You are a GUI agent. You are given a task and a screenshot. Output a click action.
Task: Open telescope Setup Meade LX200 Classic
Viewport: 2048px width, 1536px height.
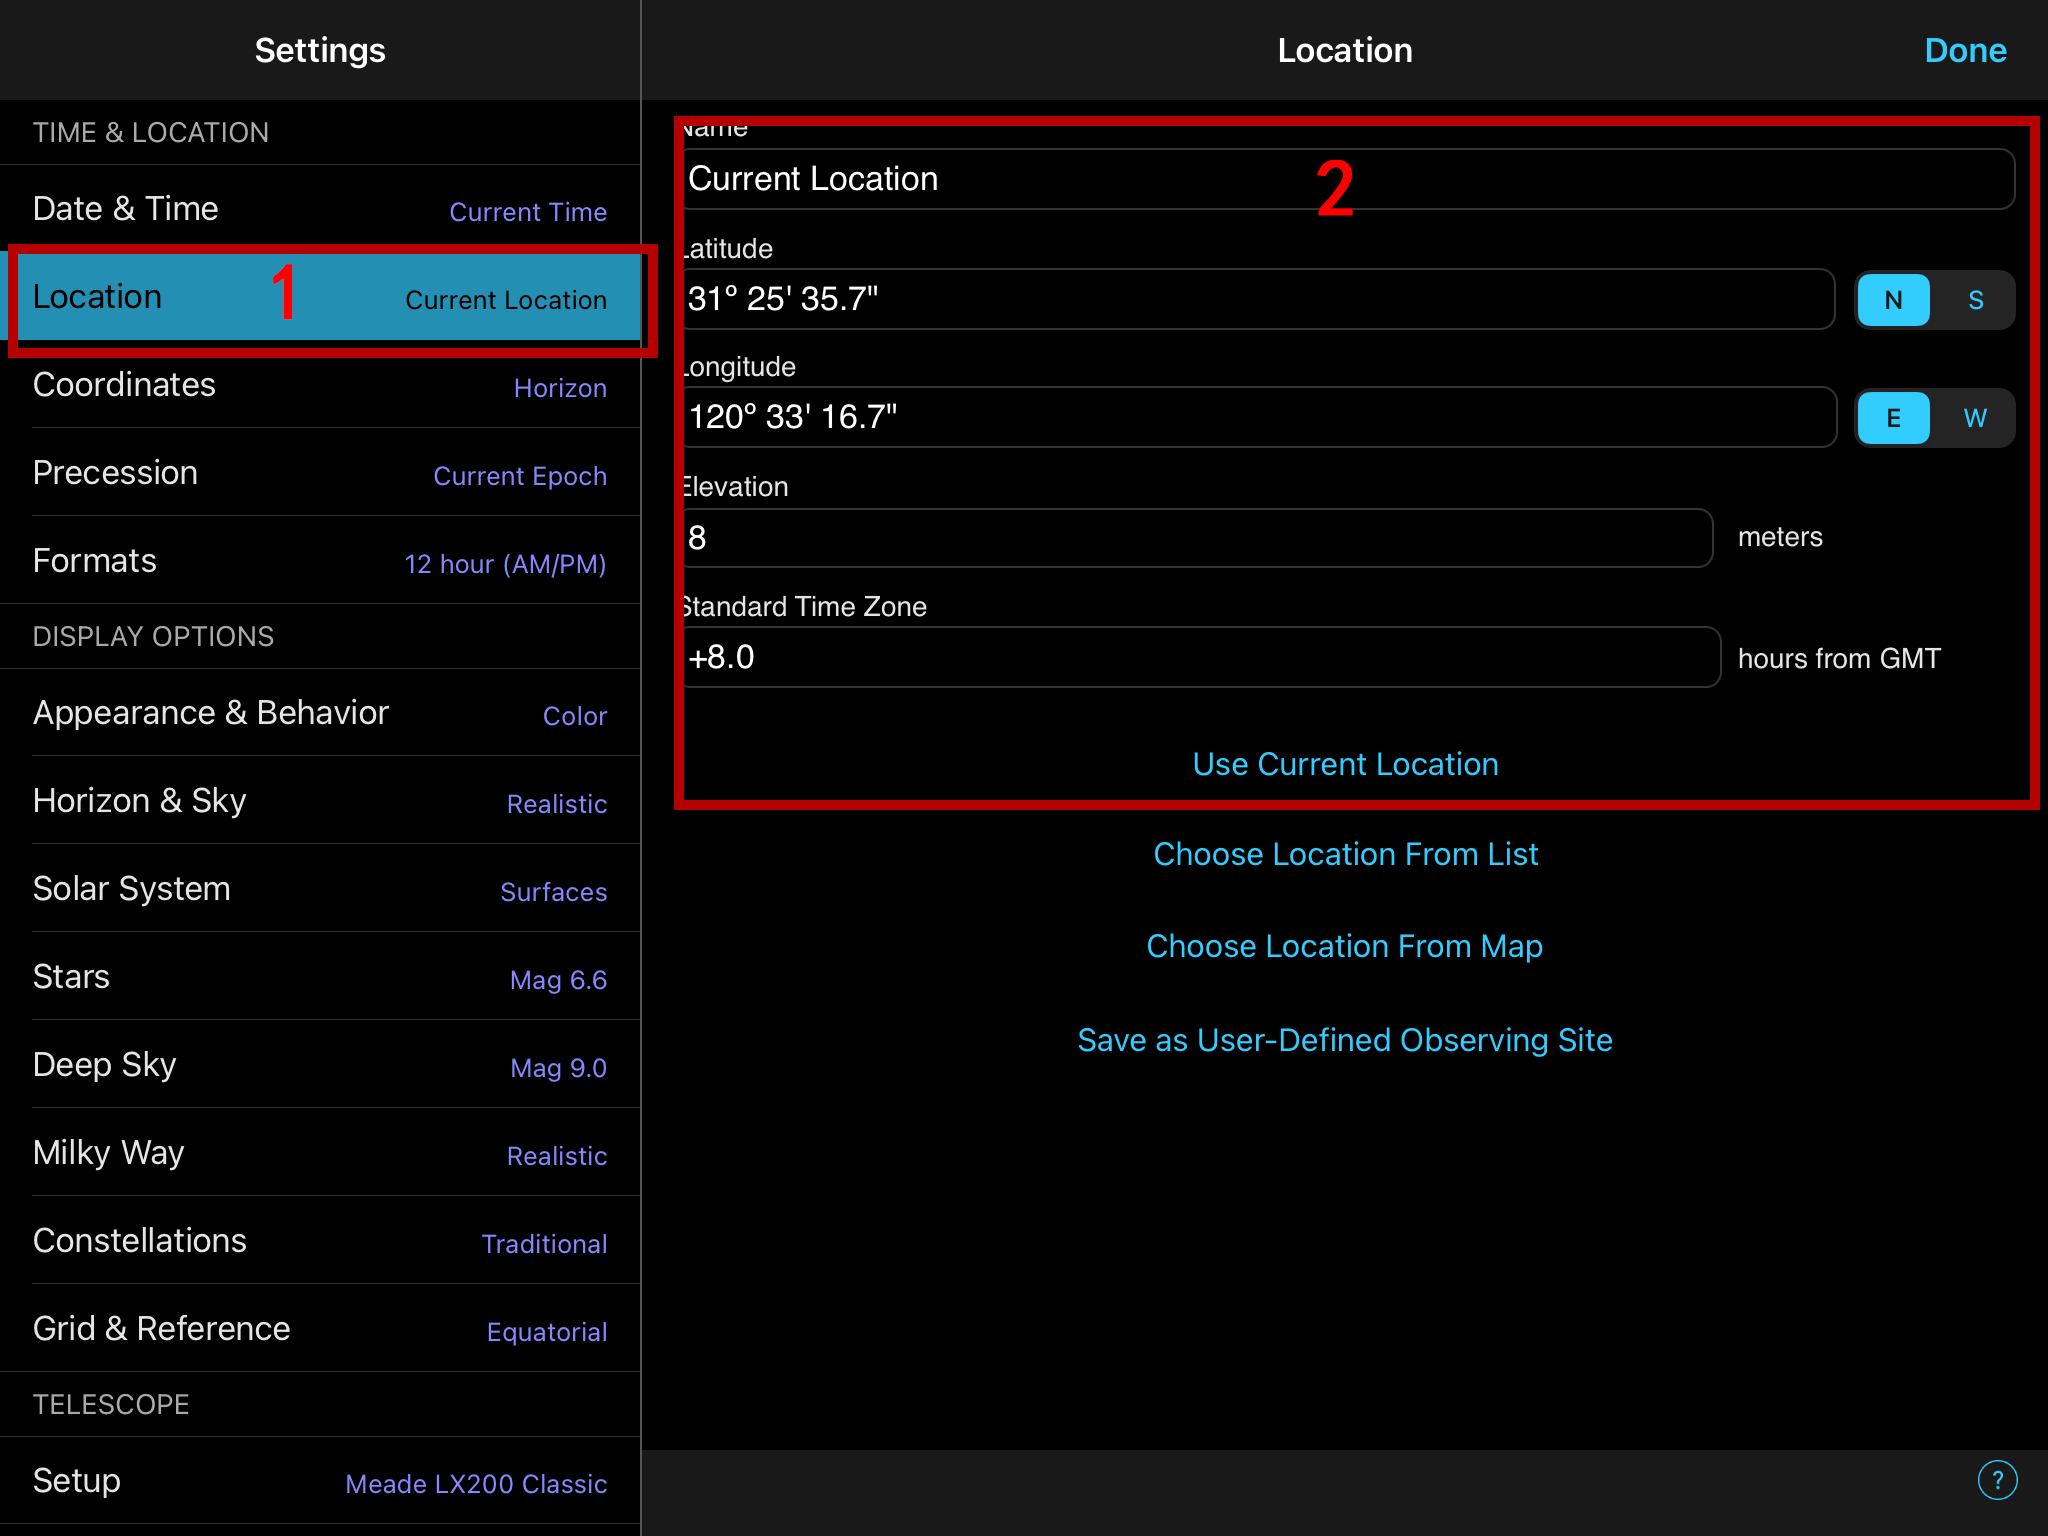point(320,1481)
